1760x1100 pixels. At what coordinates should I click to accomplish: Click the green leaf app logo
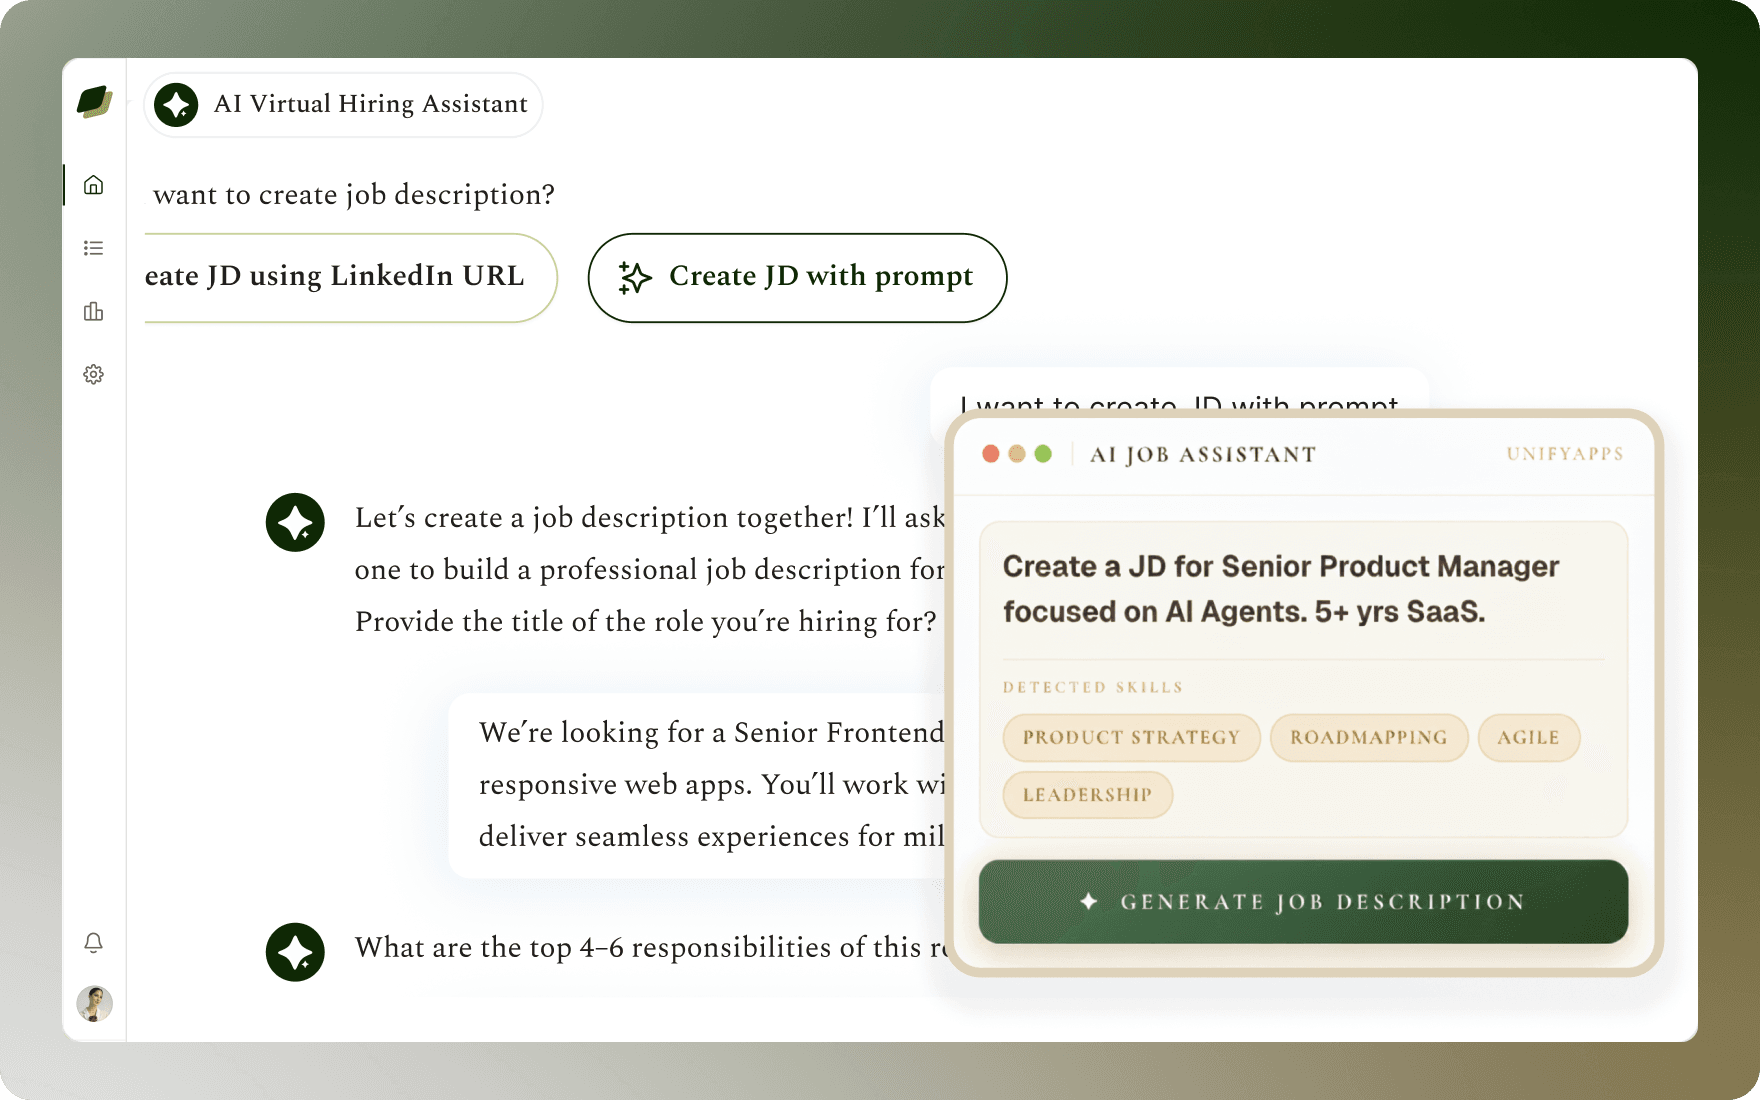coord(95,102)
